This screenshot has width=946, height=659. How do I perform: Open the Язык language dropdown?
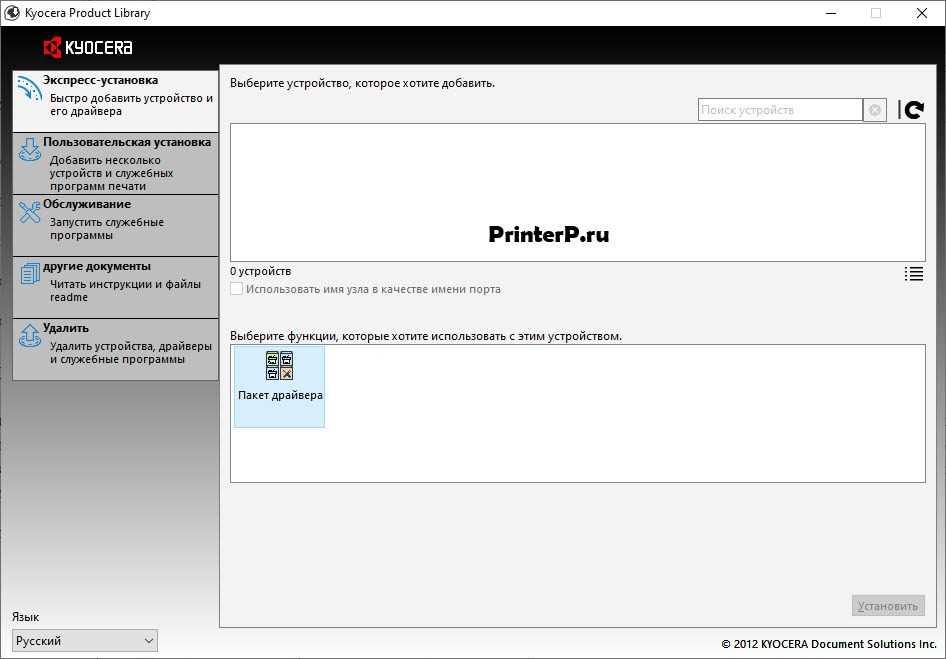coord(85,641)
